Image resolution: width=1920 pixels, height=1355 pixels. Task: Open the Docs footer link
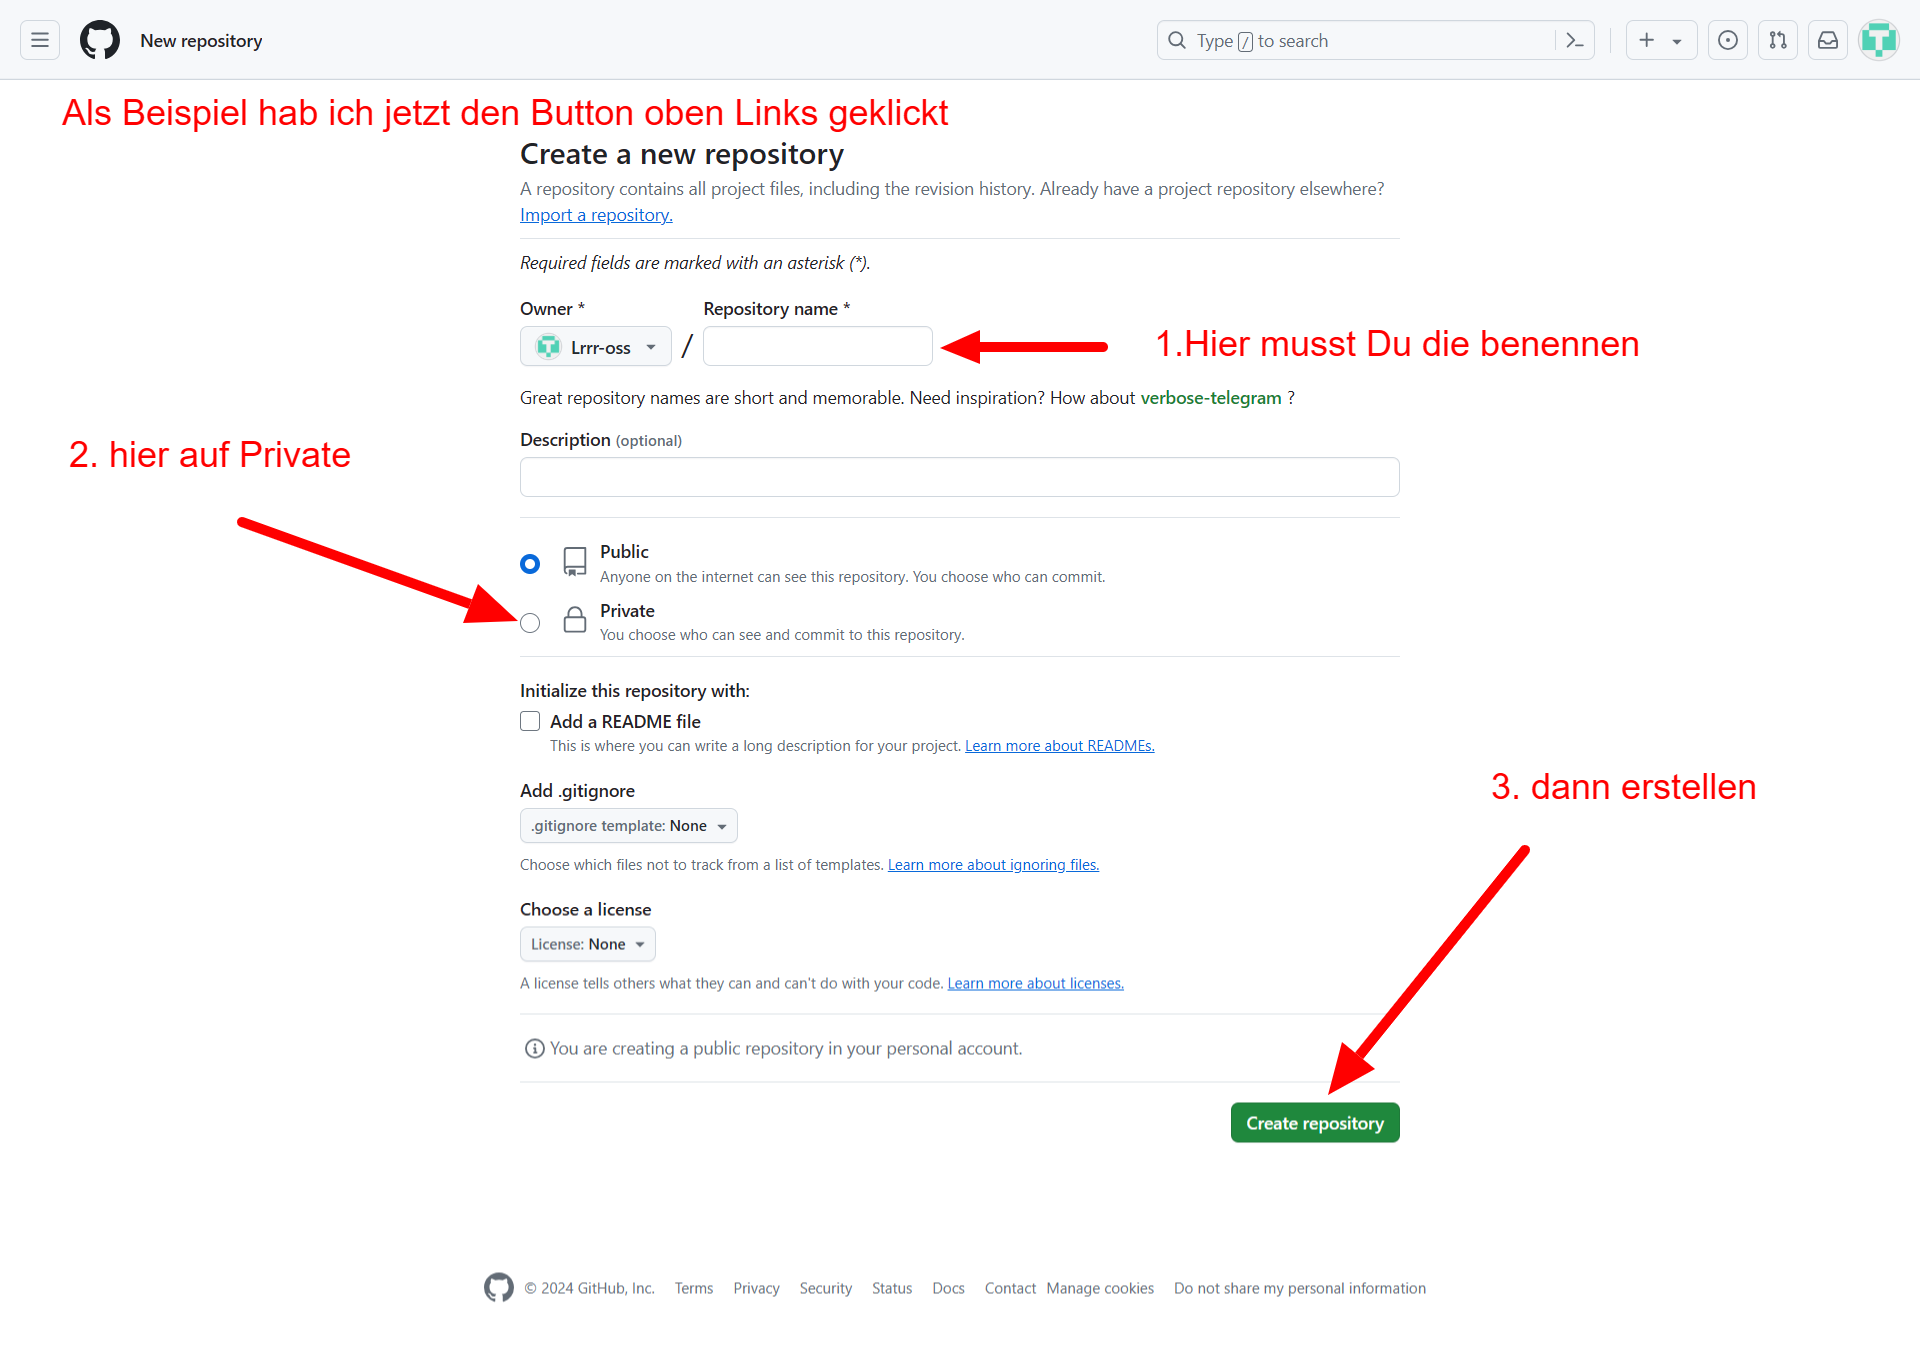click(948, 1288)
